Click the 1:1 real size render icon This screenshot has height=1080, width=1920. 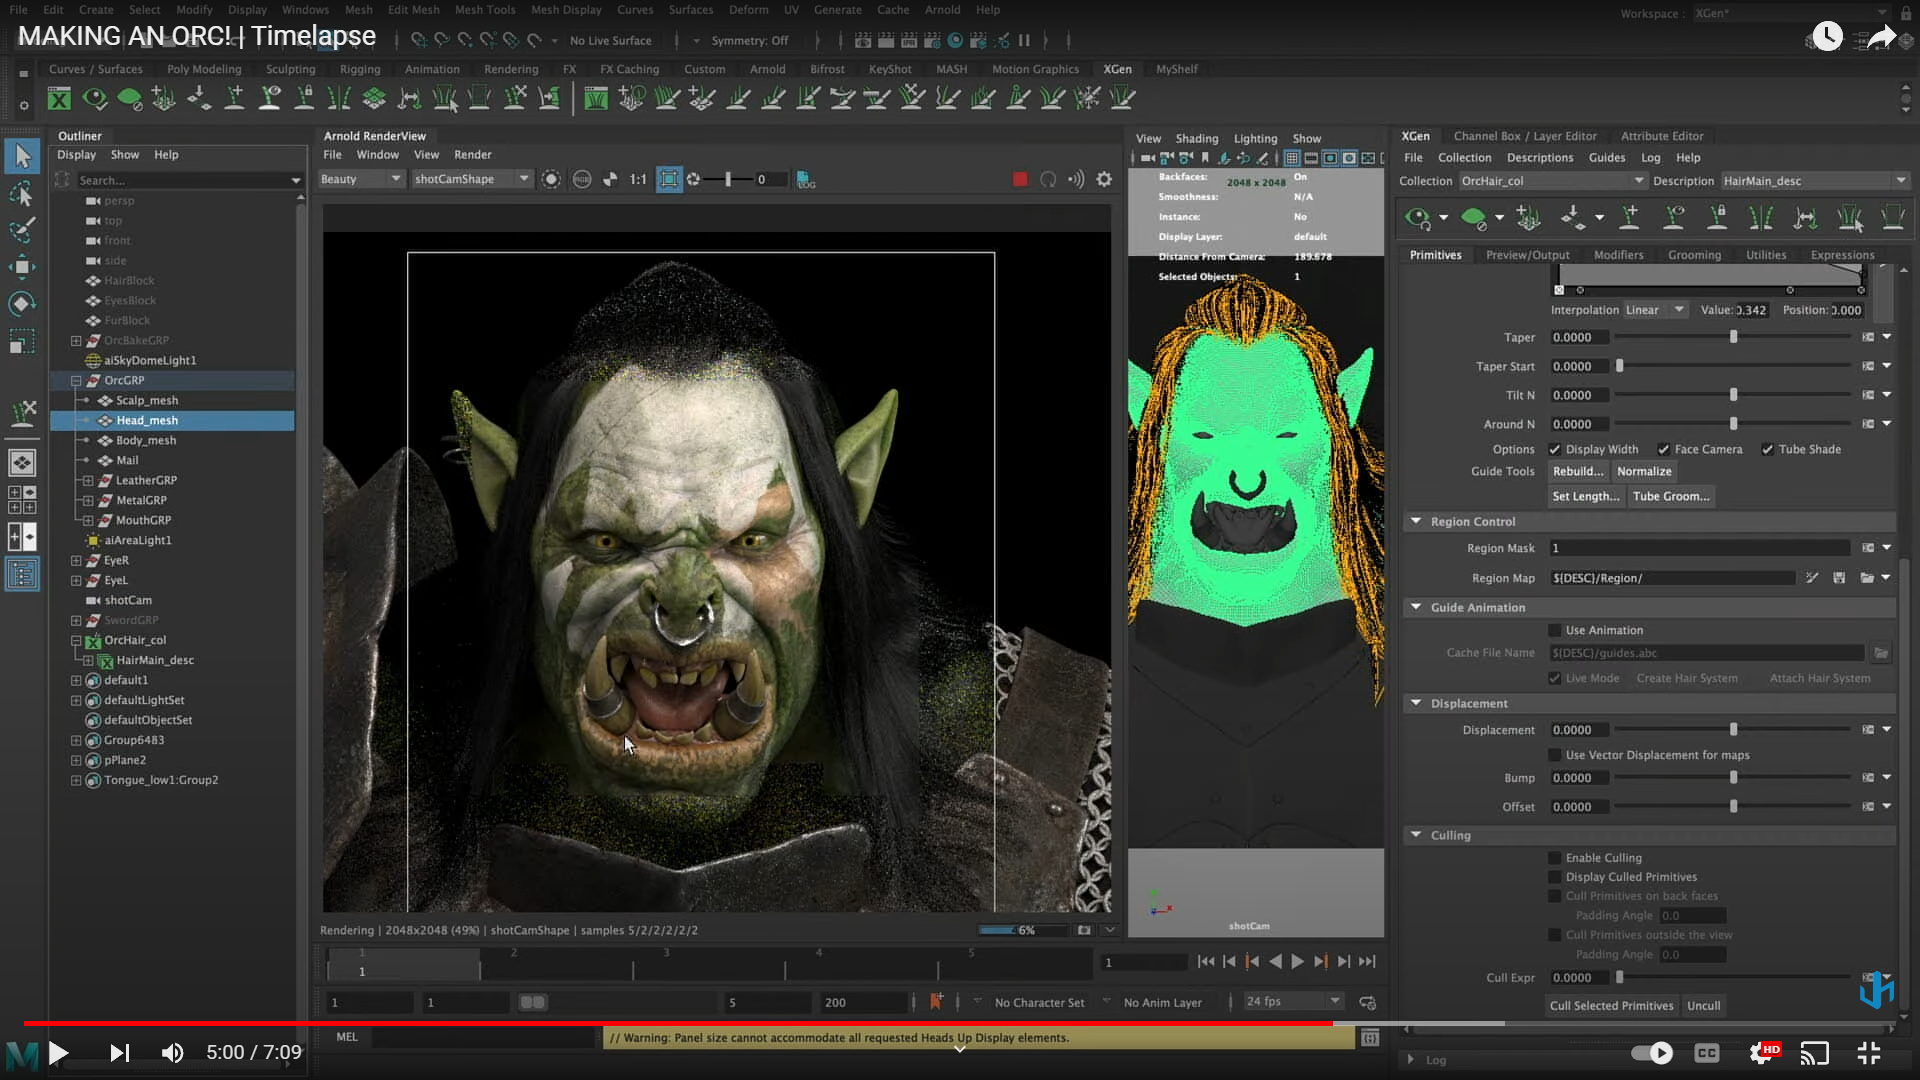coord(638,179)
